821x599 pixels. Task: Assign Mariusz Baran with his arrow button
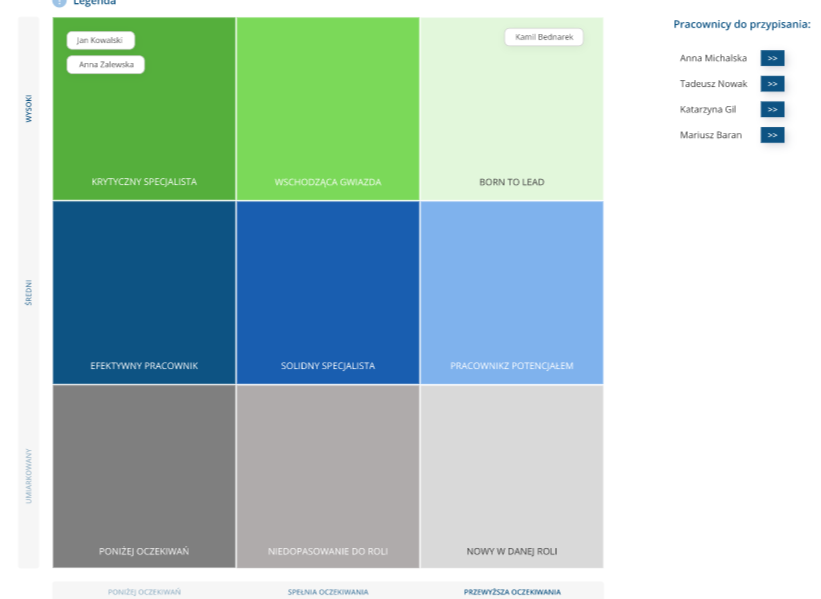[772, 135]
